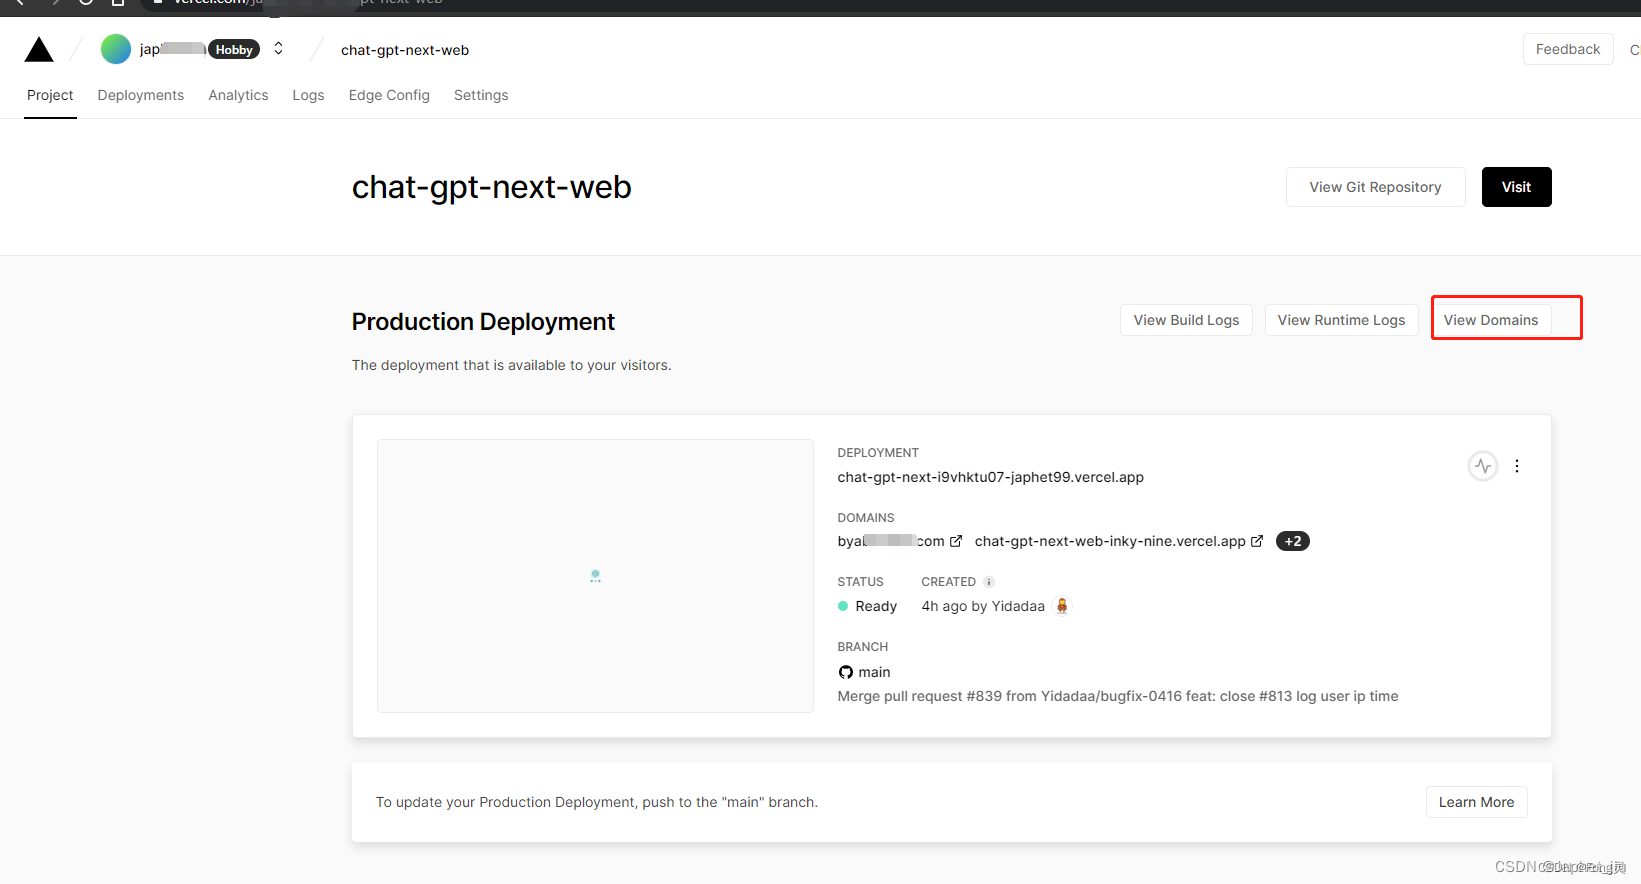Open the deployment preview thumbnail
This screenshot has height=884, width=1641.
(x=595, y=576)
